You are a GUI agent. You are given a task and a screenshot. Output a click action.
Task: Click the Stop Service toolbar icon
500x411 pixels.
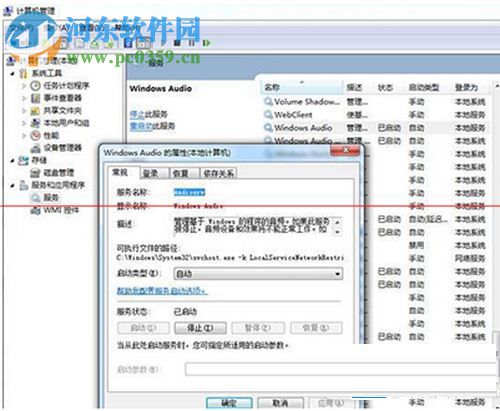(x=177, y=43)
